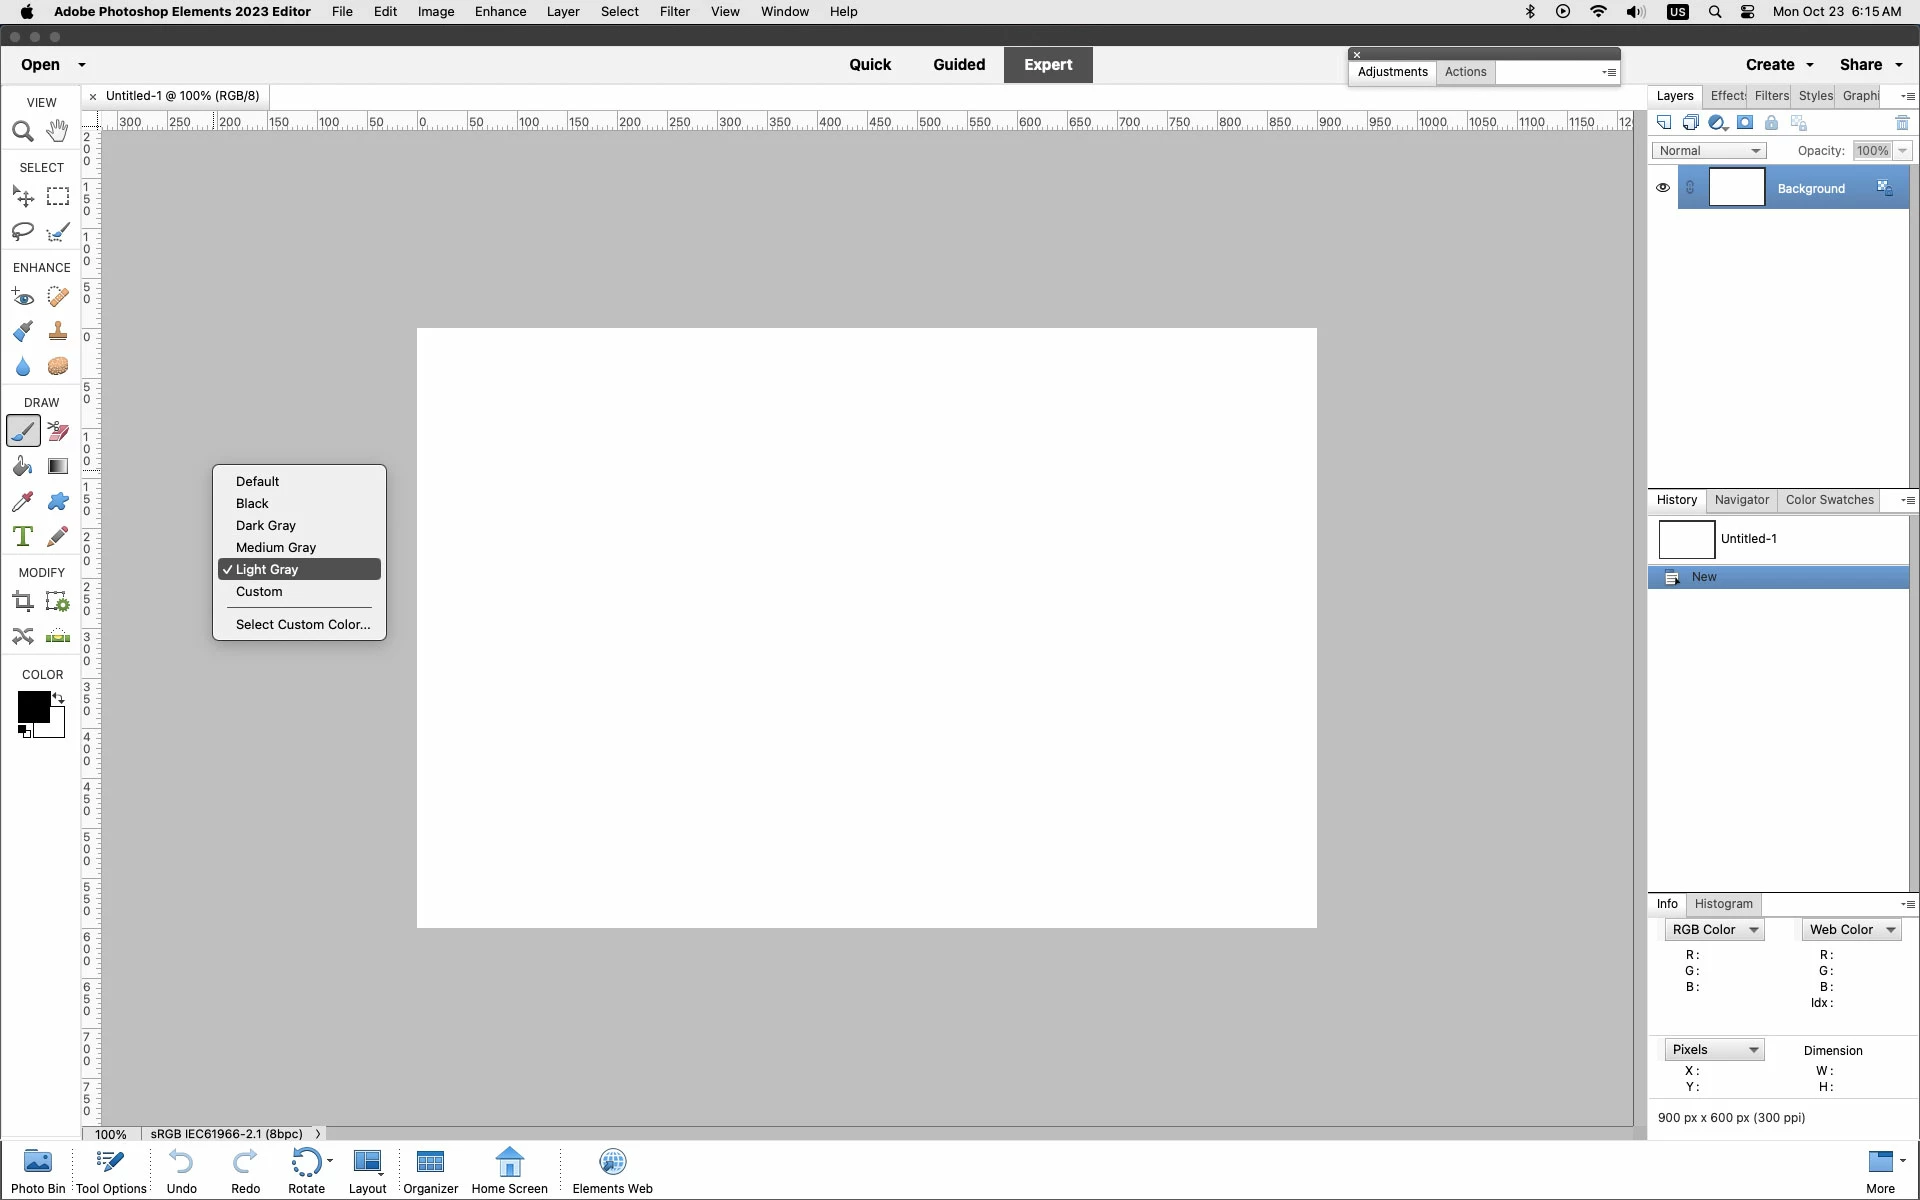Open the Pixels unit dropdown
Viewport: 1920px width, 1200px height.
pos(1714,1050)
